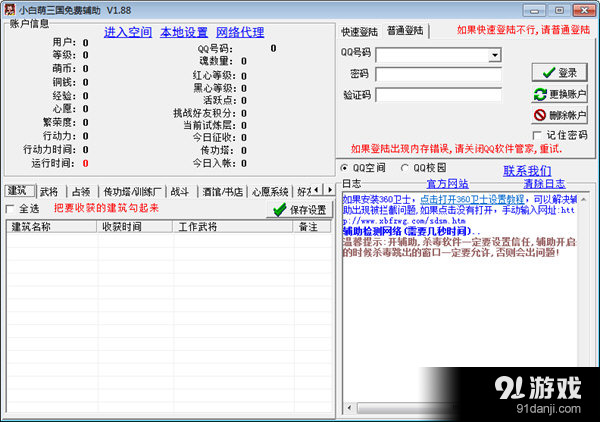Switch to the 快速登陆 tab
The image size is (600, 422).
360,32
